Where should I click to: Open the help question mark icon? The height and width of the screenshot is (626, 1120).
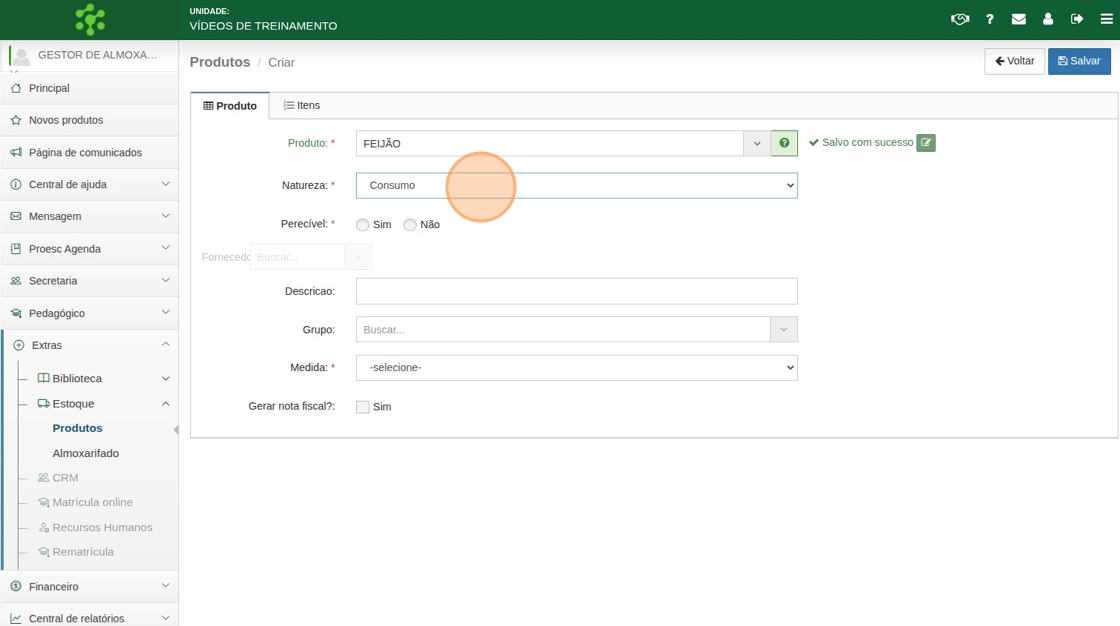click(990, 19)
